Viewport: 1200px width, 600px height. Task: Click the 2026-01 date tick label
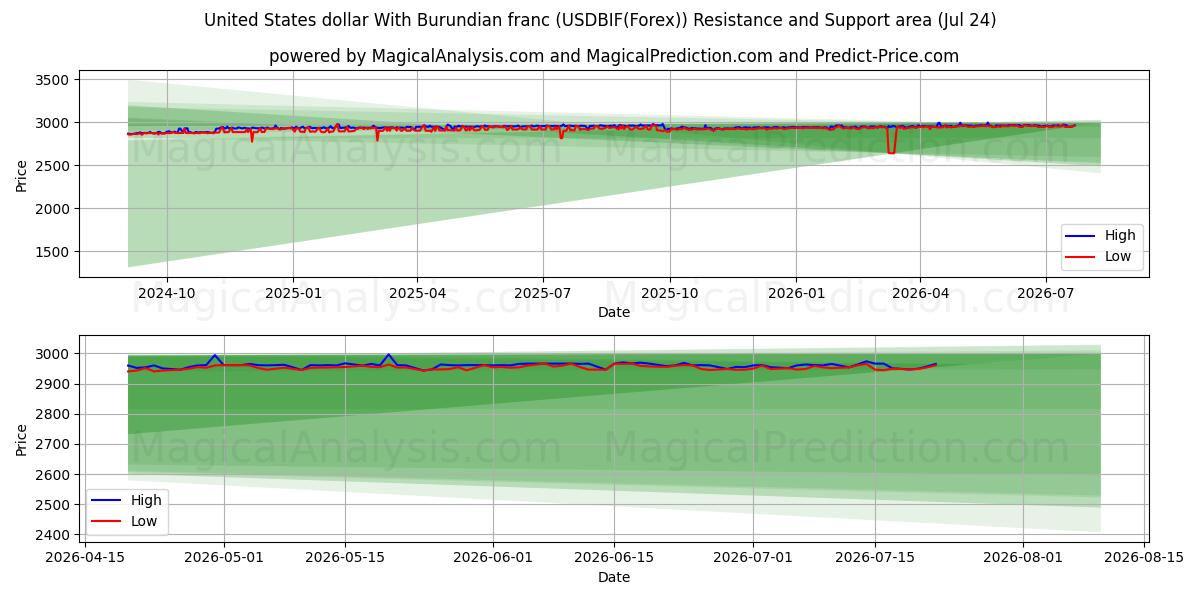coord(796,294)
